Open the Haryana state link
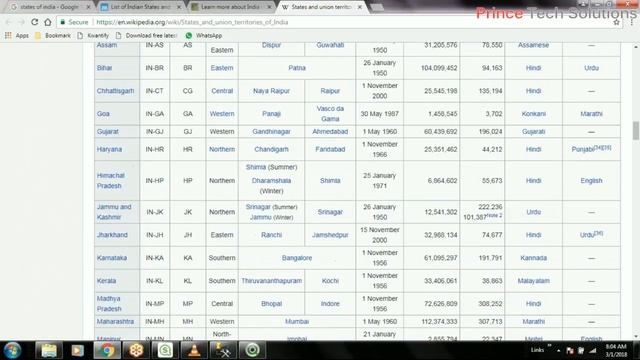 coord(109,149)
